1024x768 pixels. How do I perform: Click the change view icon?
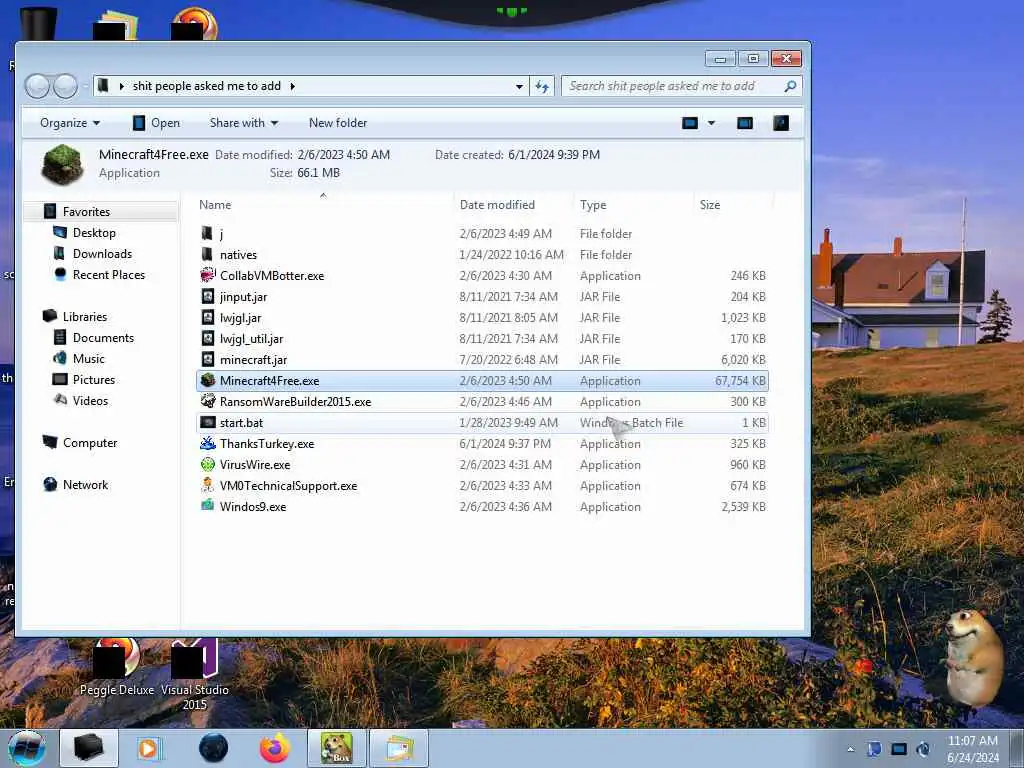coord(690,123)
